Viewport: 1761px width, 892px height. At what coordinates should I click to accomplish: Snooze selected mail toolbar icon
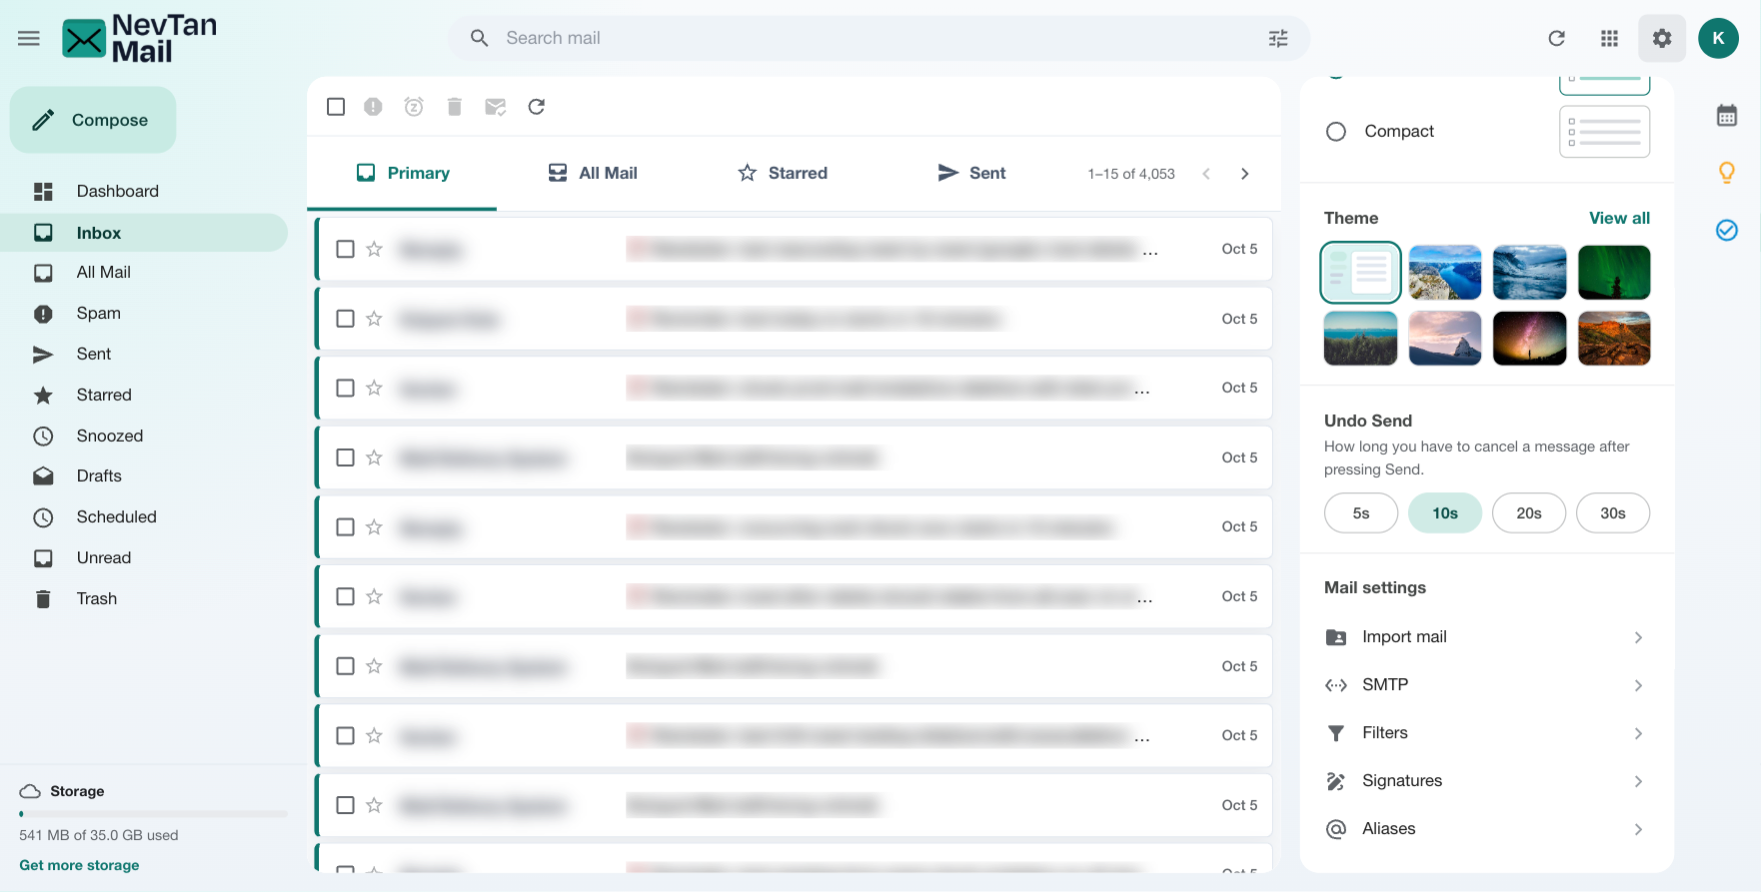click(414, 106)
